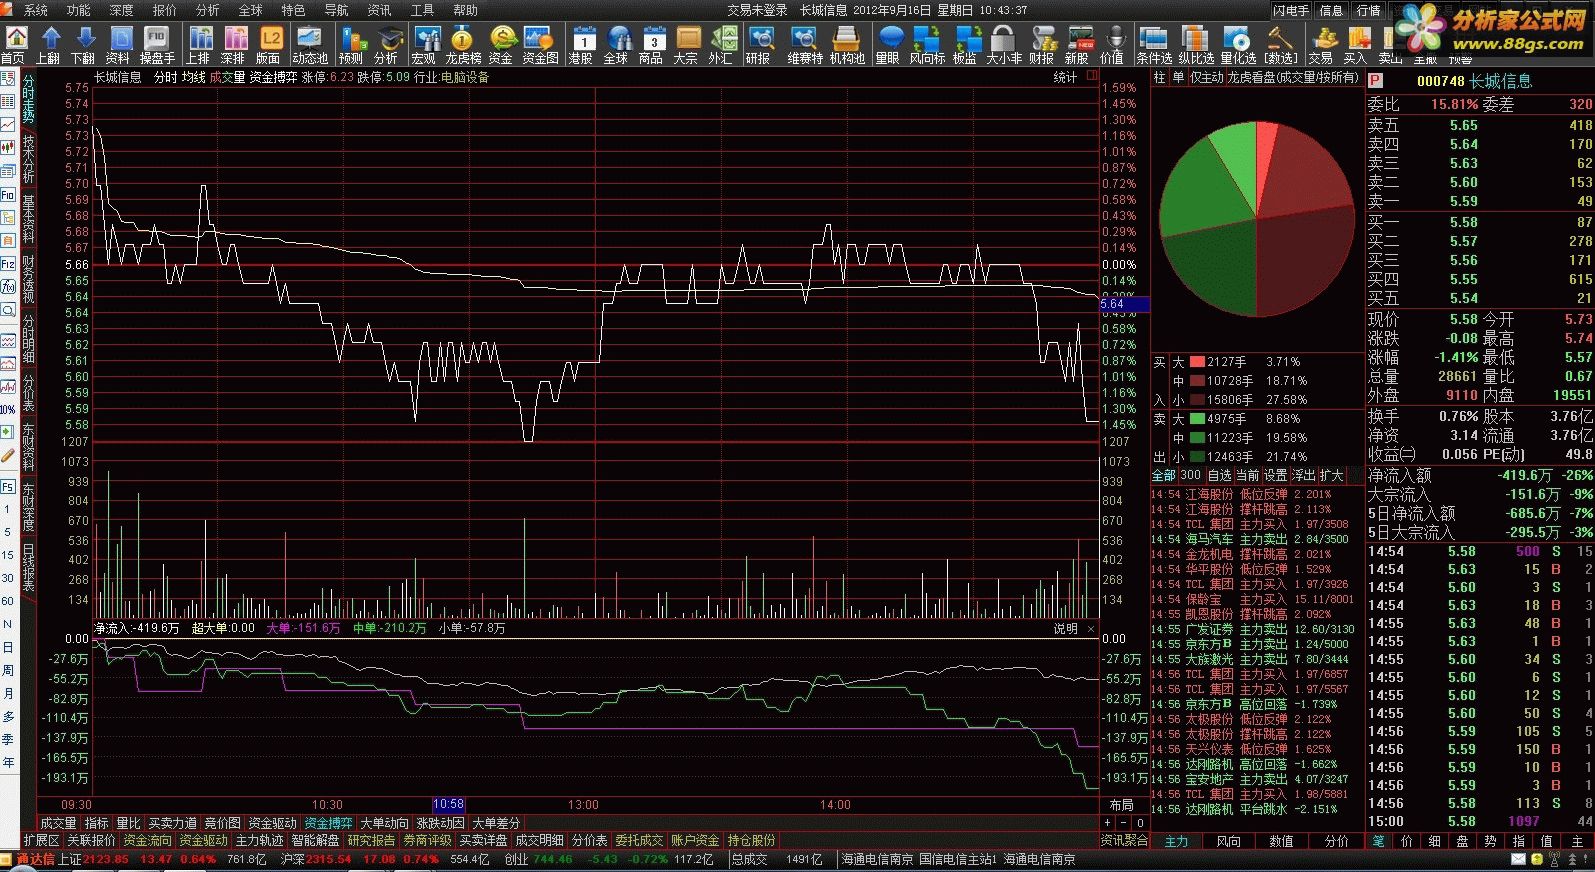Viewport: 1595px width, 872px height.
Task: Click the 闪电手 button
Action: click(x=1291, y=10)
